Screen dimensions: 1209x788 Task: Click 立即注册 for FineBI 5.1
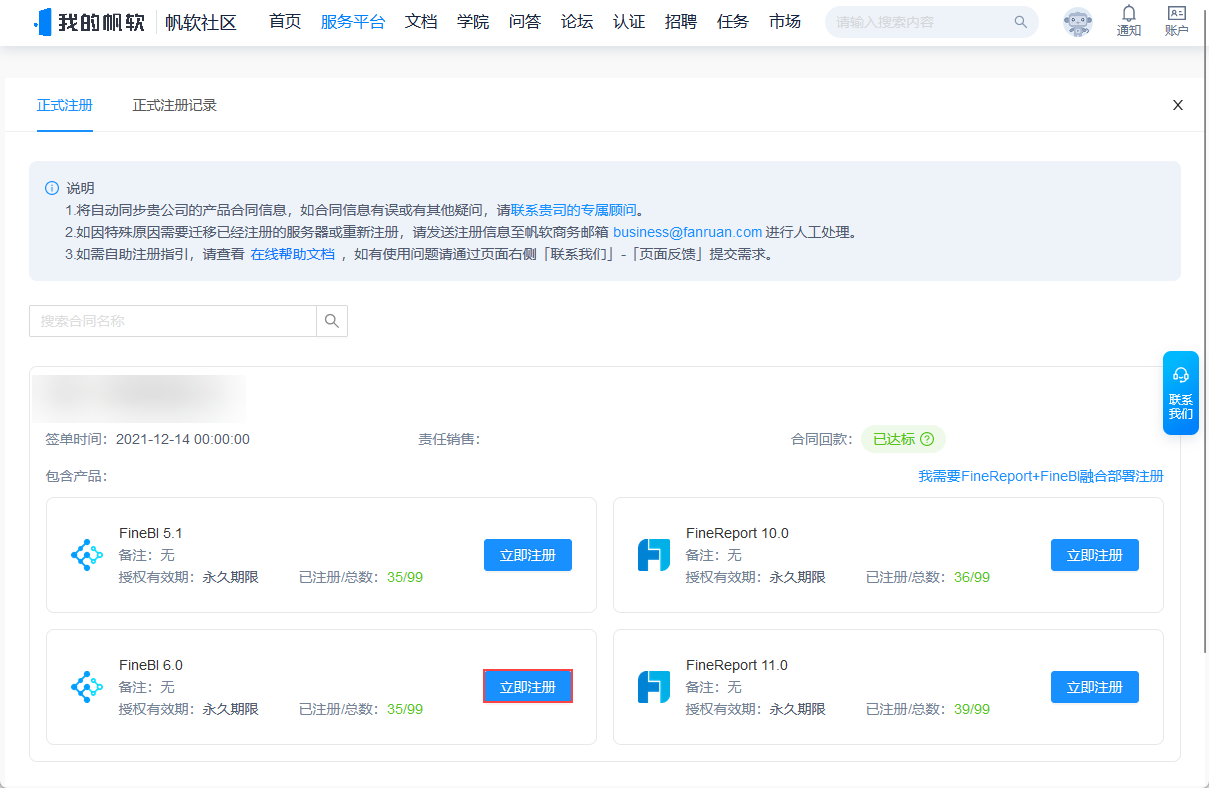pyautogui.click(x=528, y=555)
